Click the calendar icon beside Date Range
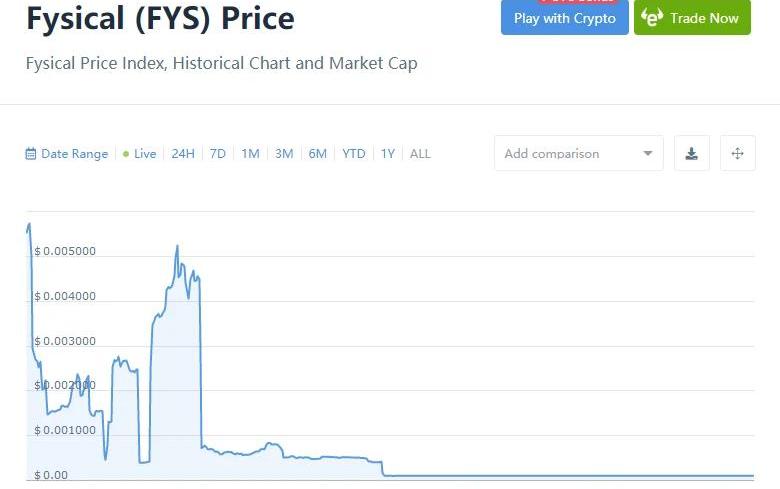This screenshot has width=780, height=489. 31,154
